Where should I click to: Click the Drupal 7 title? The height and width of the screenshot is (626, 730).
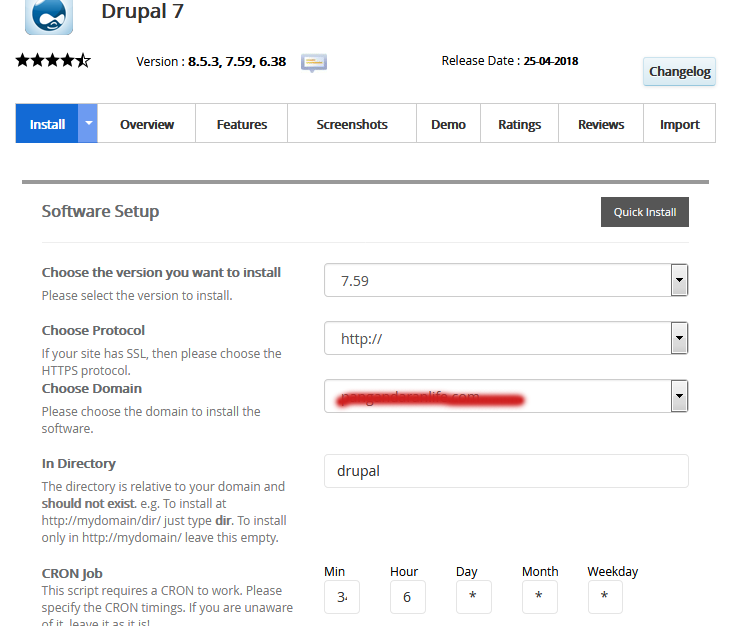142,11
